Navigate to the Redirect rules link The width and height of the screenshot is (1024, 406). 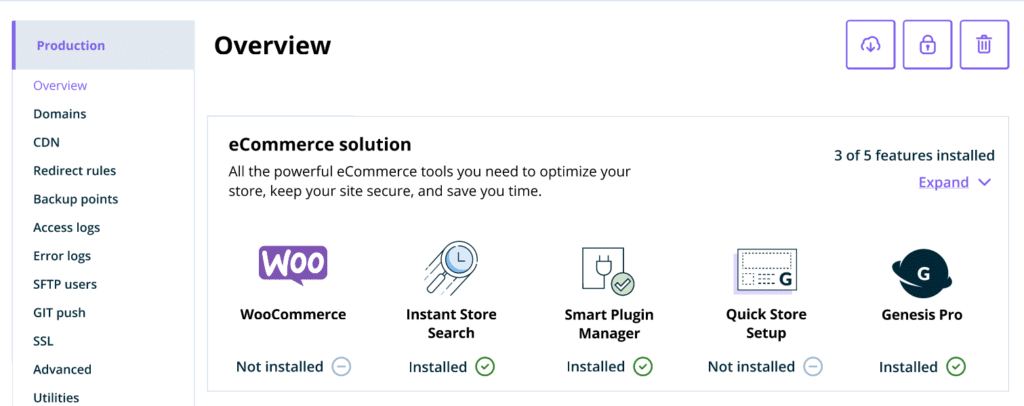[74, 171]
